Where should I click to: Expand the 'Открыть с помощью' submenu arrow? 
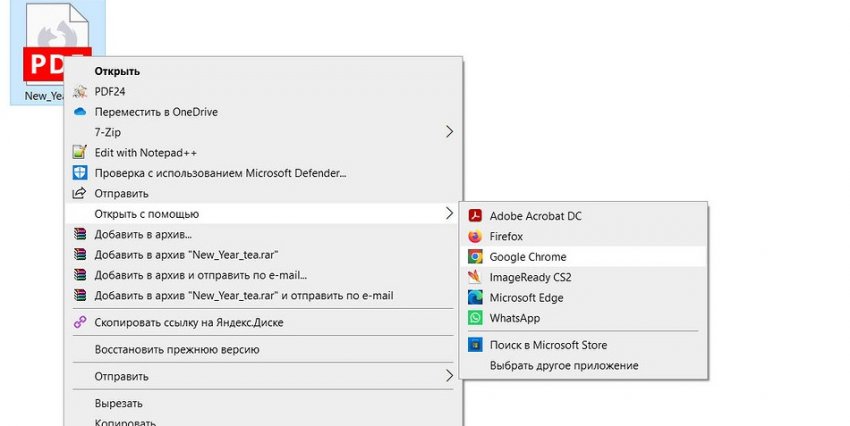click(x=449, y=213)
